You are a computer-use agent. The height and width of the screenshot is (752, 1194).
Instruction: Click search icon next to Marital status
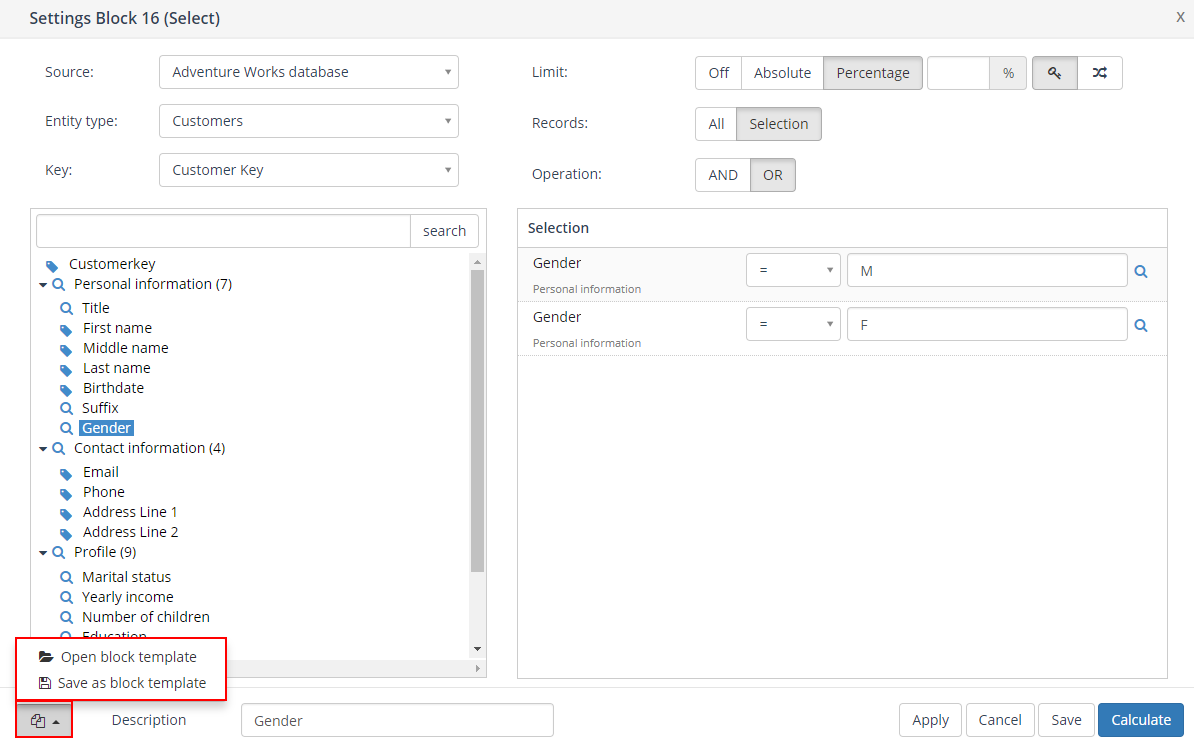pyautogui.click(x=67, y=577)
